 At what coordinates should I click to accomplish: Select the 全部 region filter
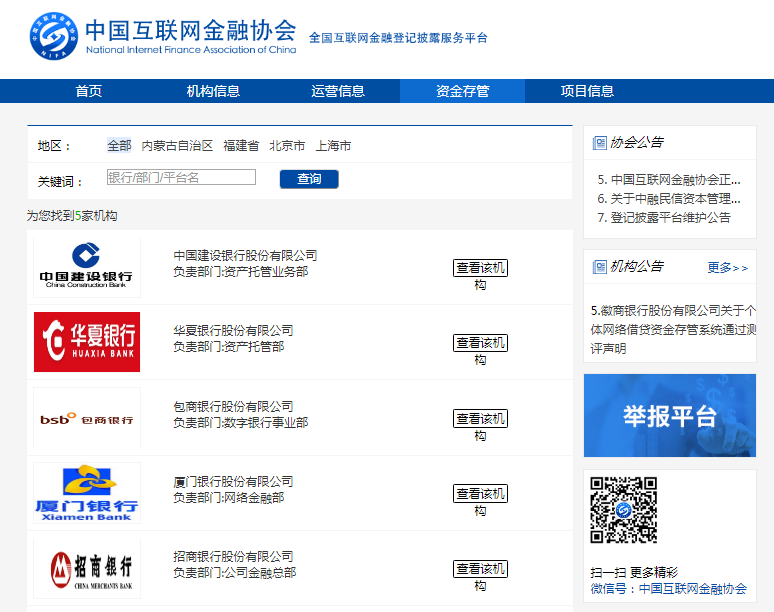click(x=119, y=146)
